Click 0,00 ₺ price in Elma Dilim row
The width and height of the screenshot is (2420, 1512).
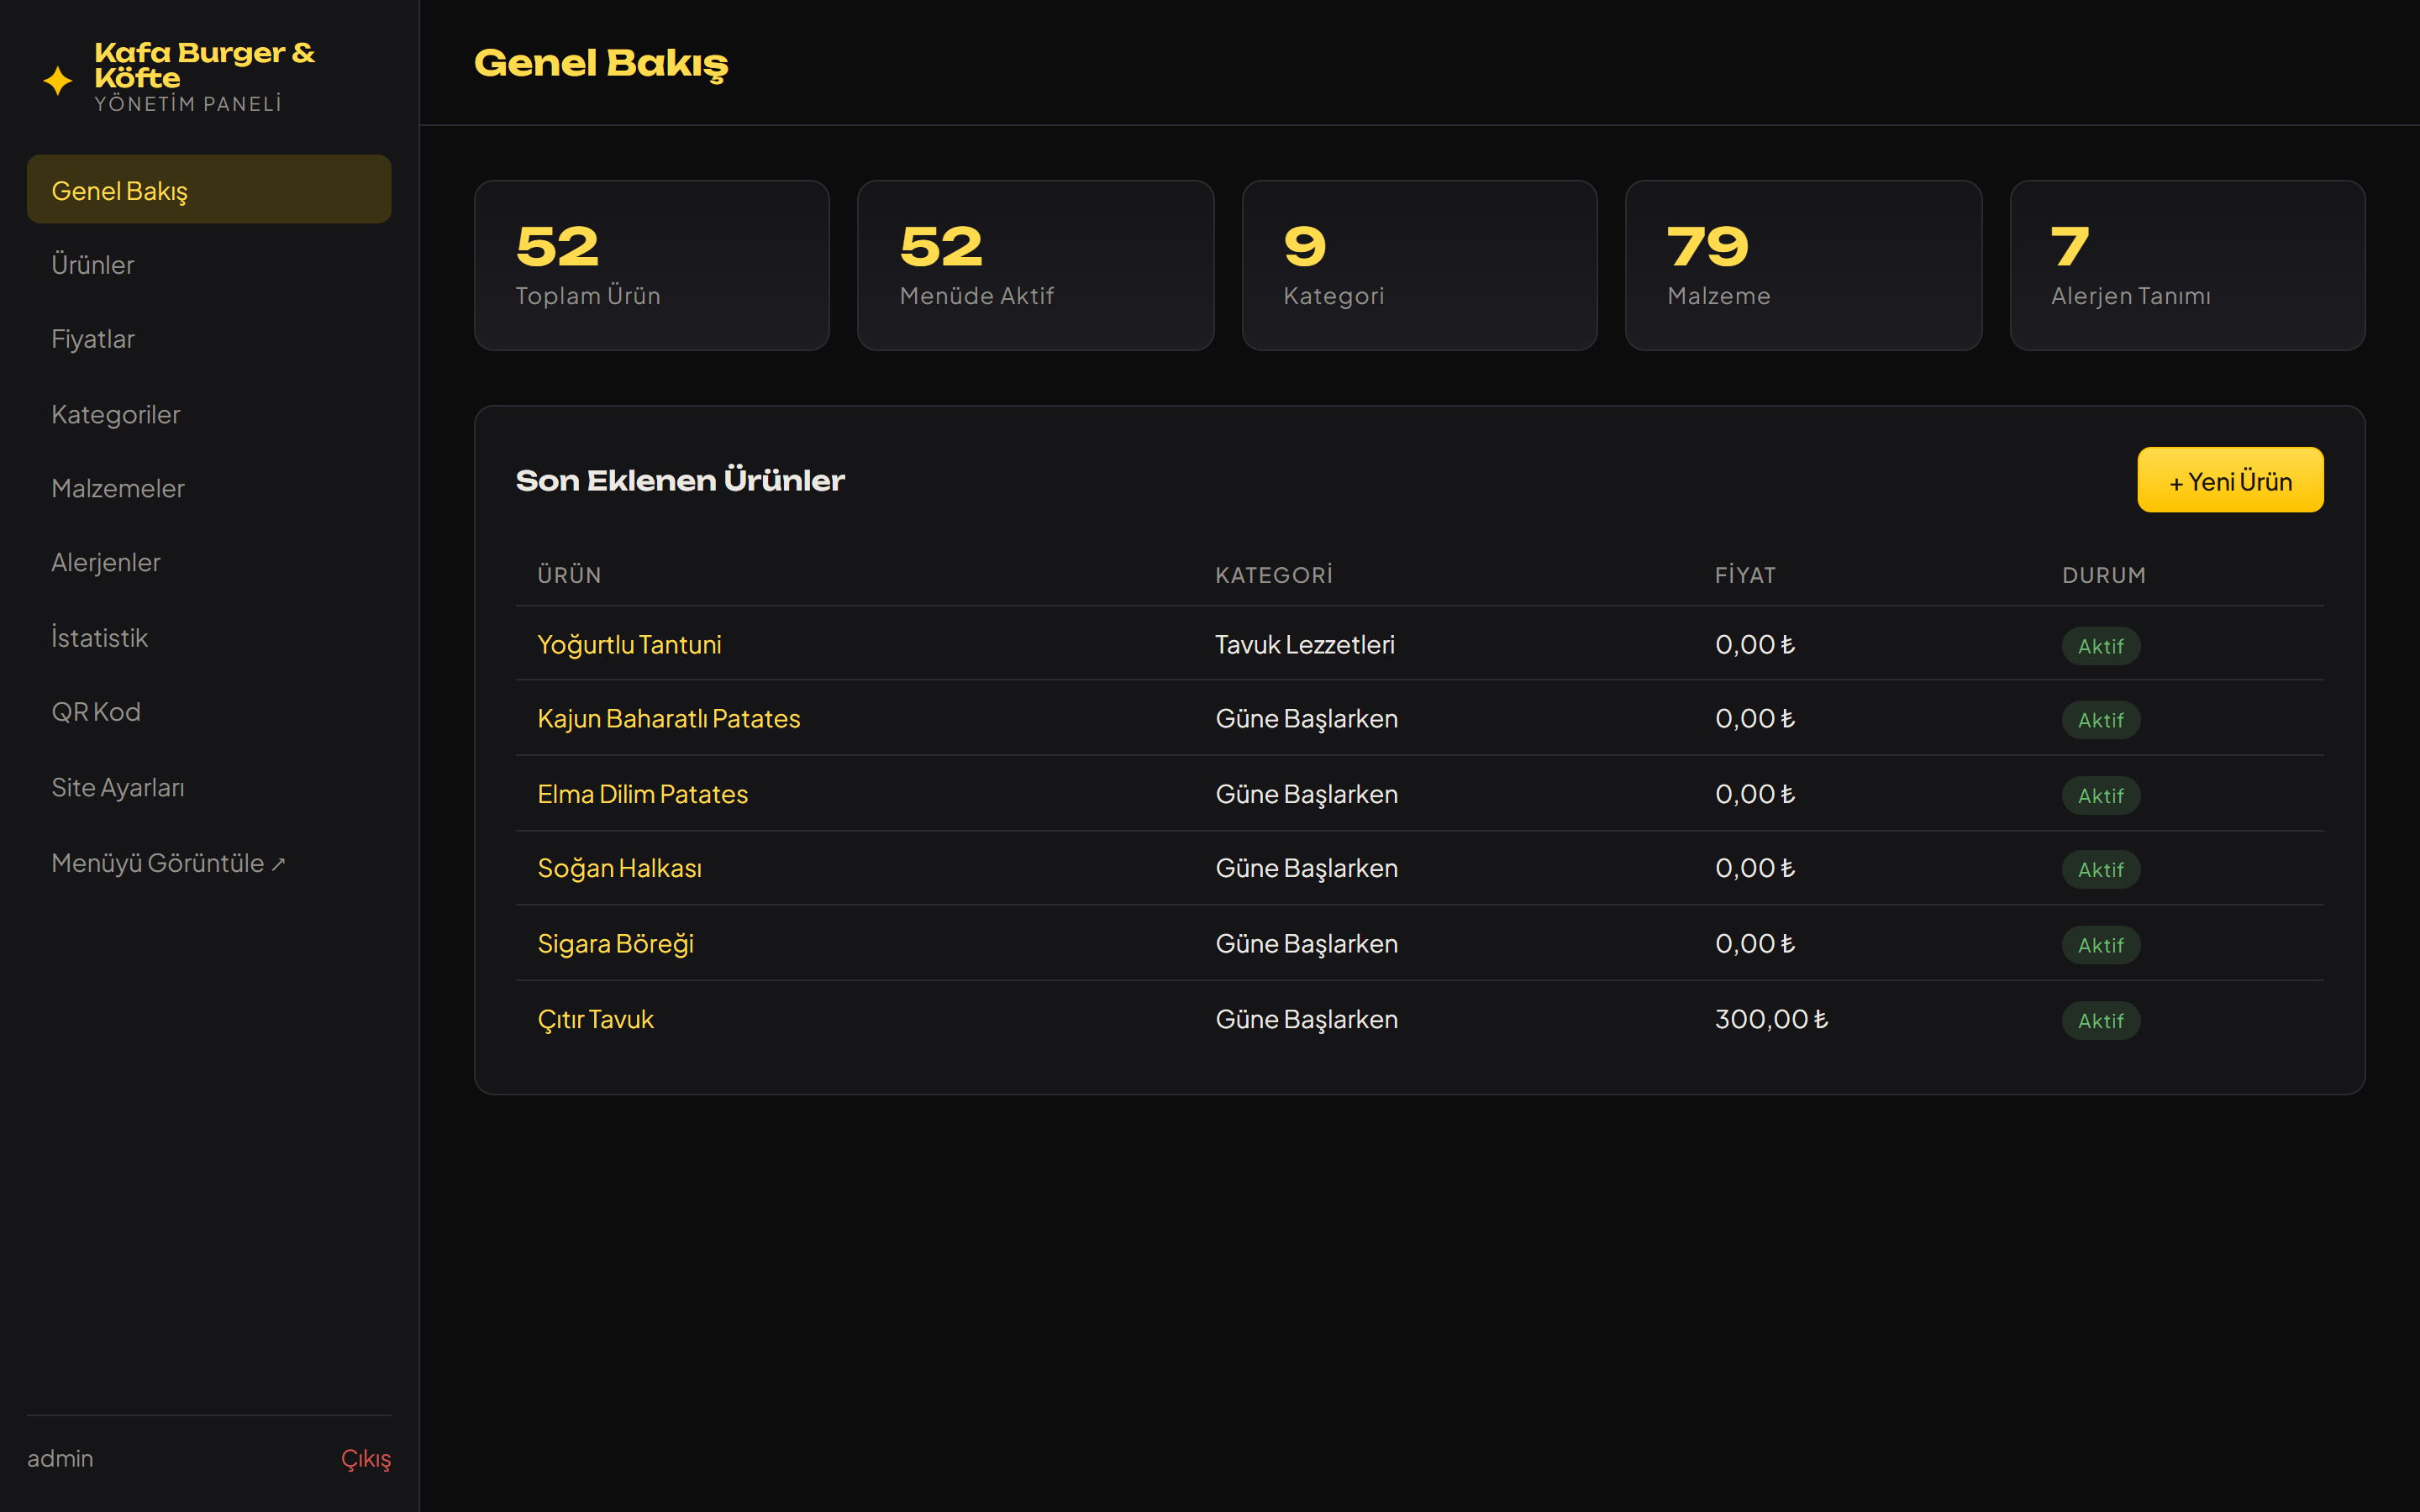pos(1754,794)
